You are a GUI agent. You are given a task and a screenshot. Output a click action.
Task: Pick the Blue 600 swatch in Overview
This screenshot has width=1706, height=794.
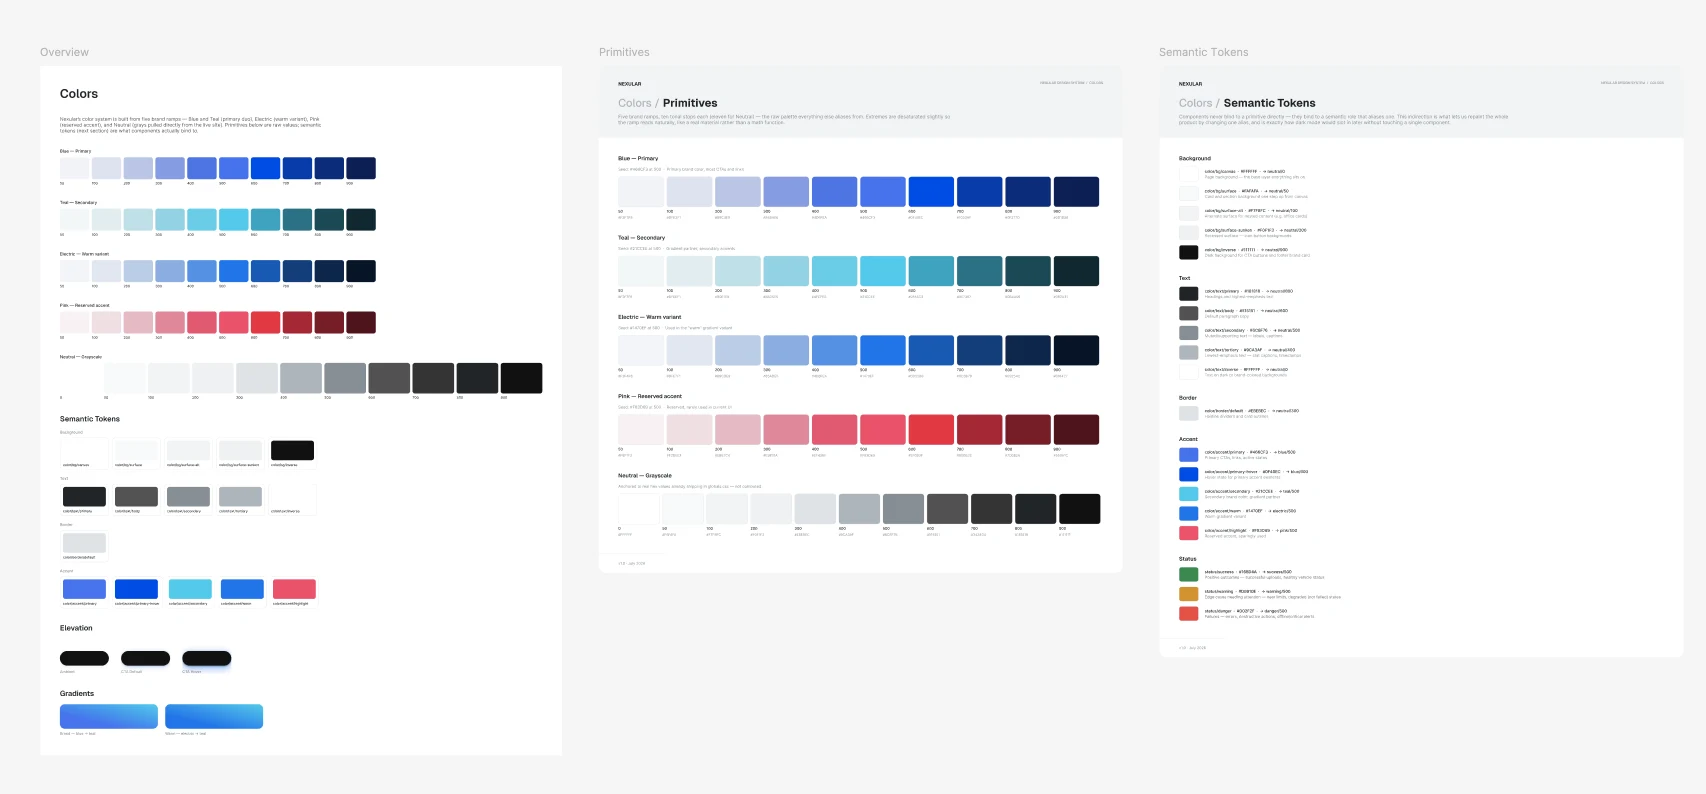pyautogui.click(x=266, y=168)
